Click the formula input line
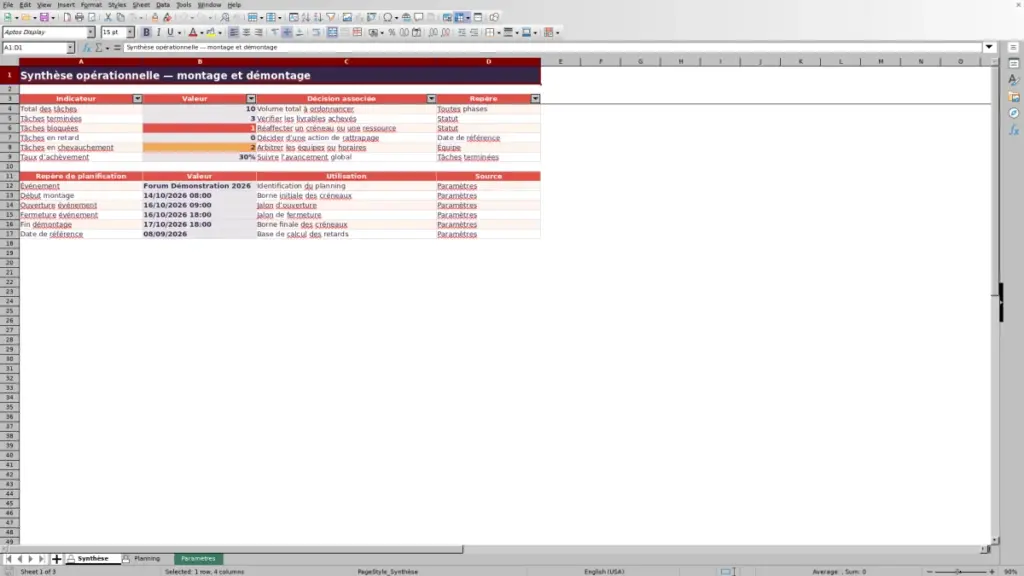Screen dimensions: 1024x576 coord(552,48)
